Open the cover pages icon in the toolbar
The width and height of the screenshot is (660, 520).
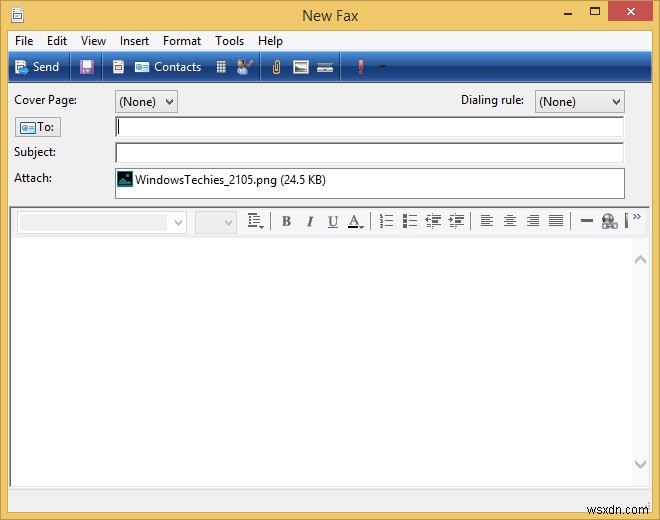click(x=118, y=67)
